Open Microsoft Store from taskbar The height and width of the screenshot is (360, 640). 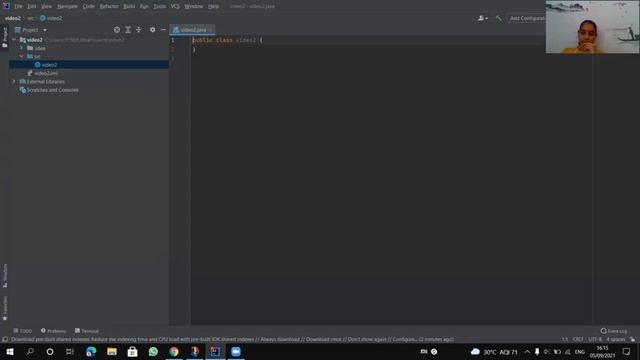tap(132, 351)
